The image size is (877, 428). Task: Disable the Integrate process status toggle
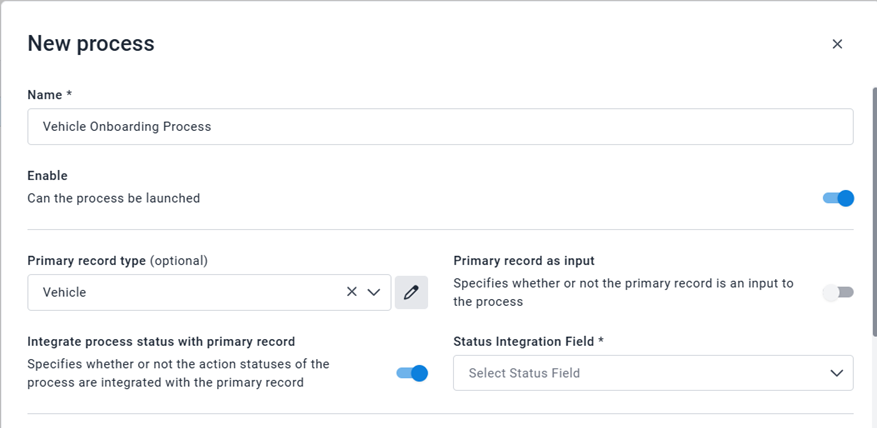pyautogui.click(x=412, y=373)
